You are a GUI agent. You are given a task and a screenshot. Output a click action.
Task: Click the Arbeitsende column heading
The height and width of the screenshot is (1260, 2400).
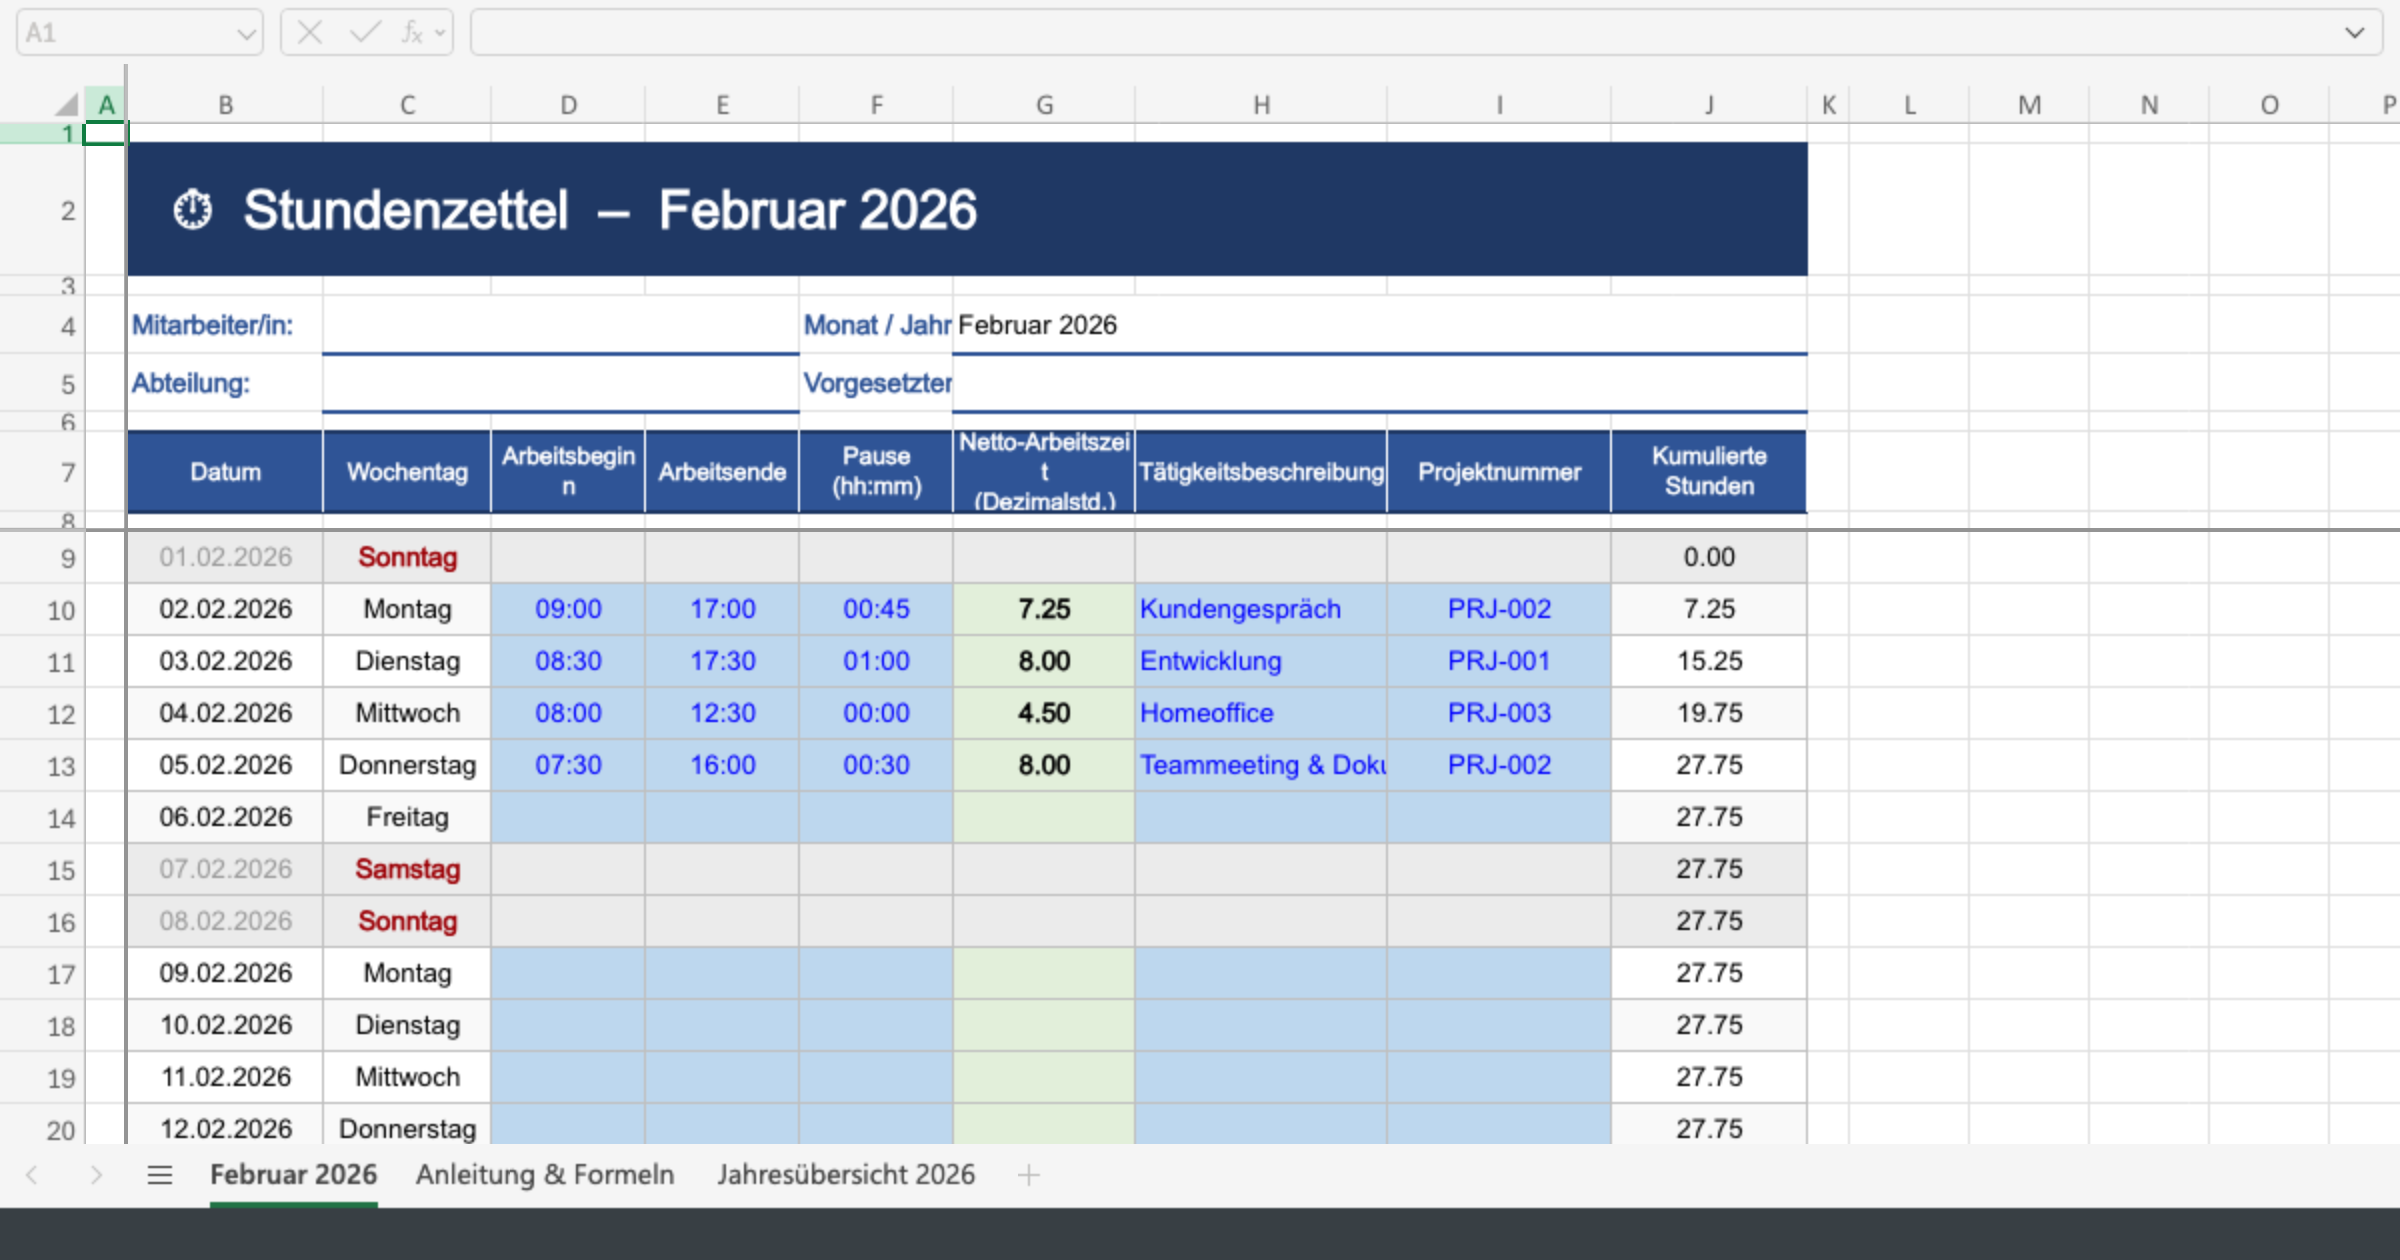[x=722, y=472]
